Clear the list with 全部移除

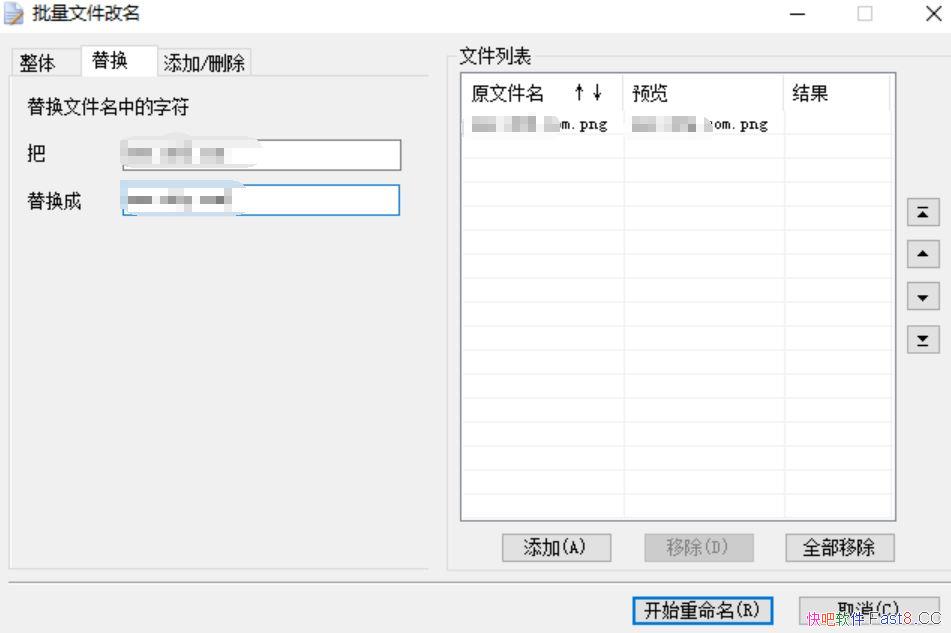tap(838, 547)
